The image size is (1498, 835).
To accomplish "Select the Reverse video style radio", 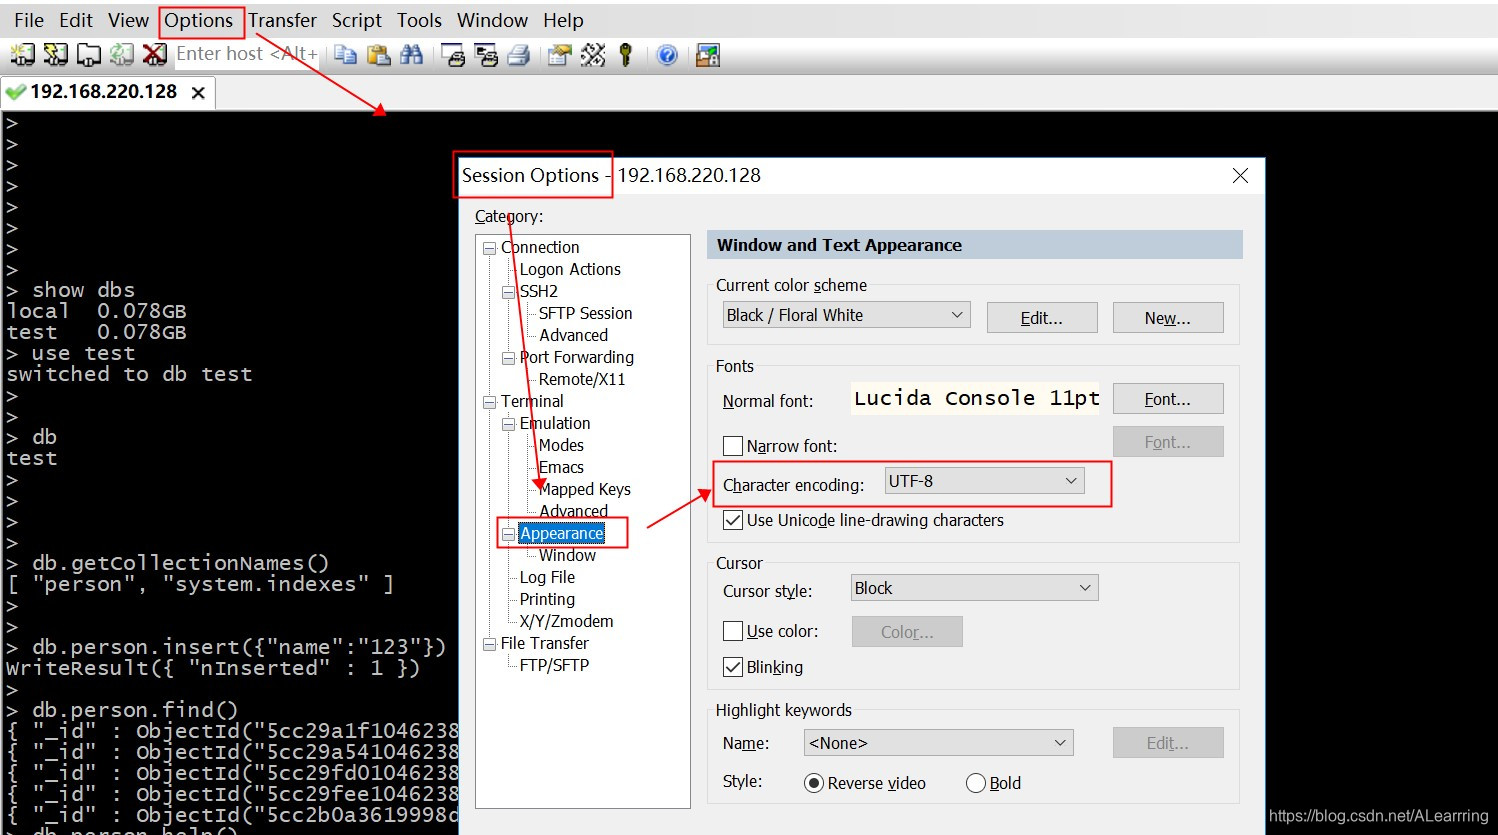I will pyautogui.click(x=814, y=783).
